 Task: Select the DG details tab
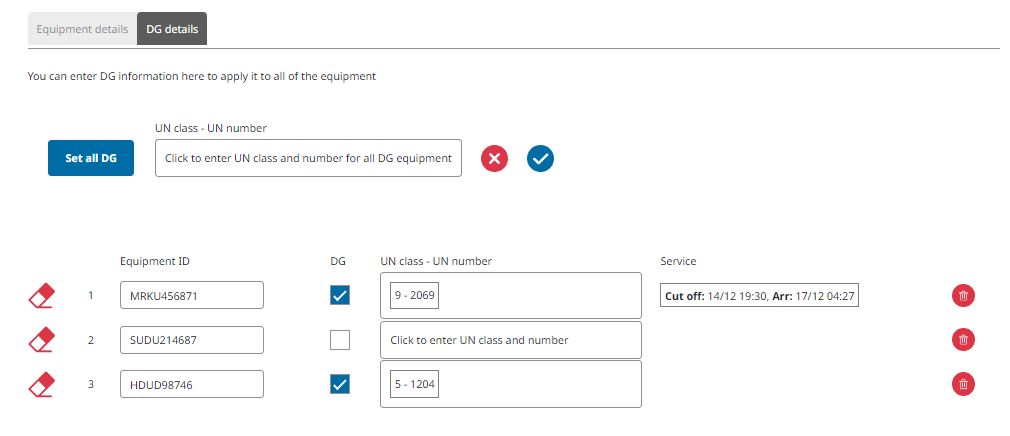pyautogui.click(x=172, y=29)
